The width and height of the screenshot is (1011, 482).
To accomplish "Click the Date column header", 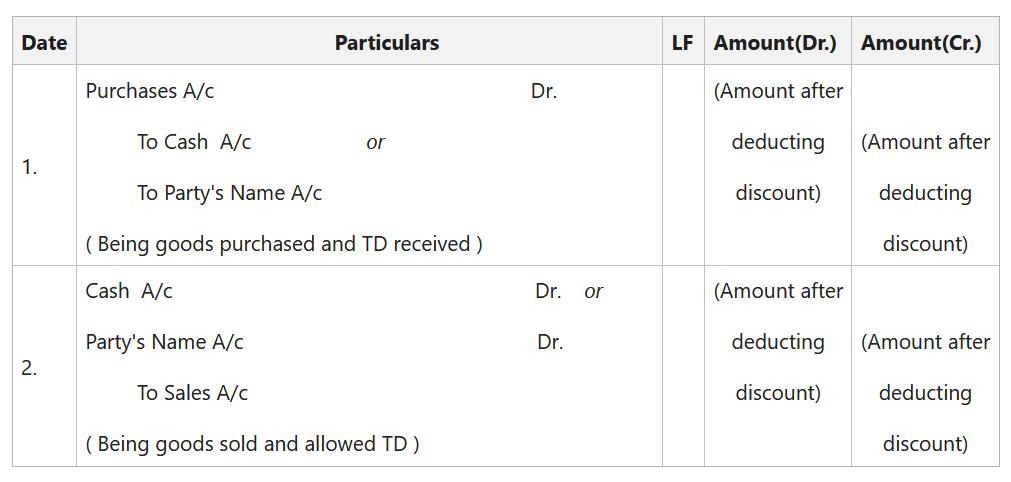I will pyautogui.click(x=44, y=43).
